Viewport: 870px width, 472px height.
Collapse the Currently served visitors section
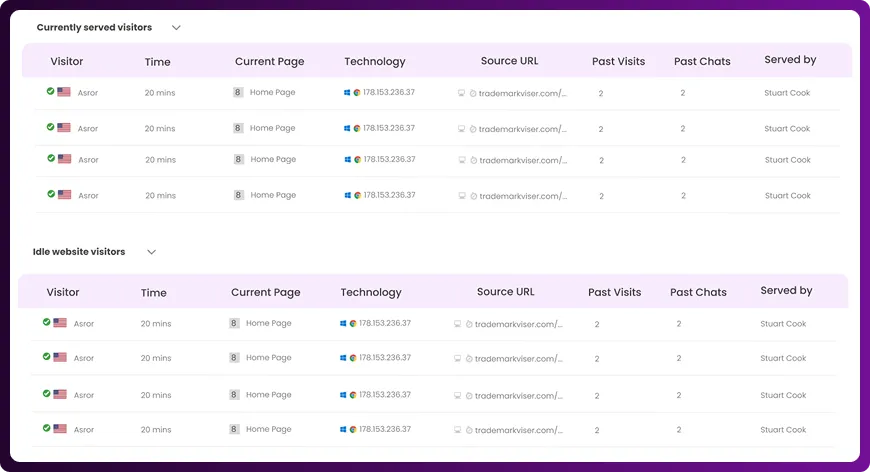tap(176, 28)
